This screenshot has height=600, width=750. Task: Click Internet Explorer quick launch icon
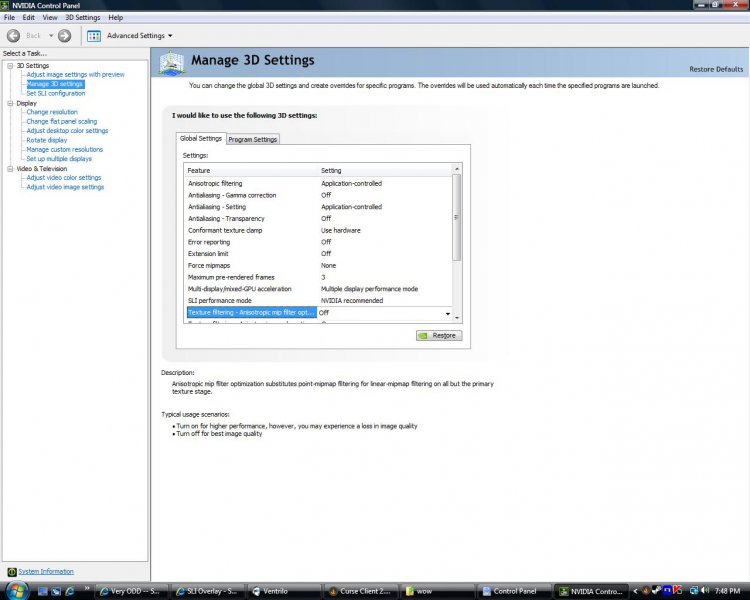tap(69, 591)
